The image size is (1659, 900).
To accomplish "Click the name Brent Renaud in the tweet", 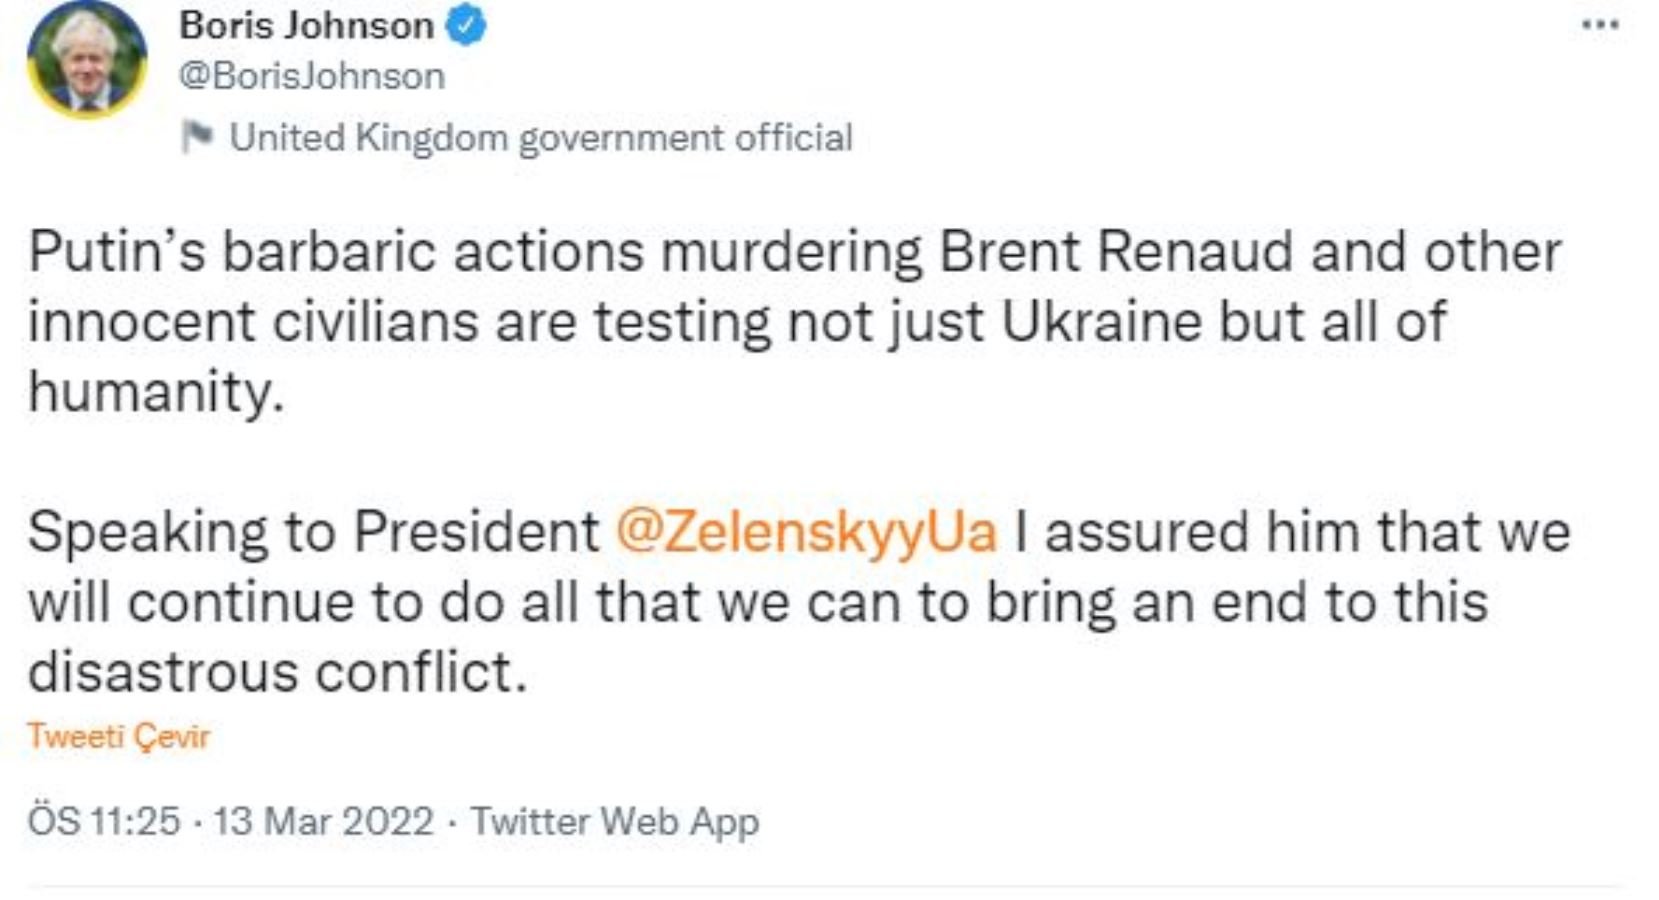I will tap(1115, 252).
